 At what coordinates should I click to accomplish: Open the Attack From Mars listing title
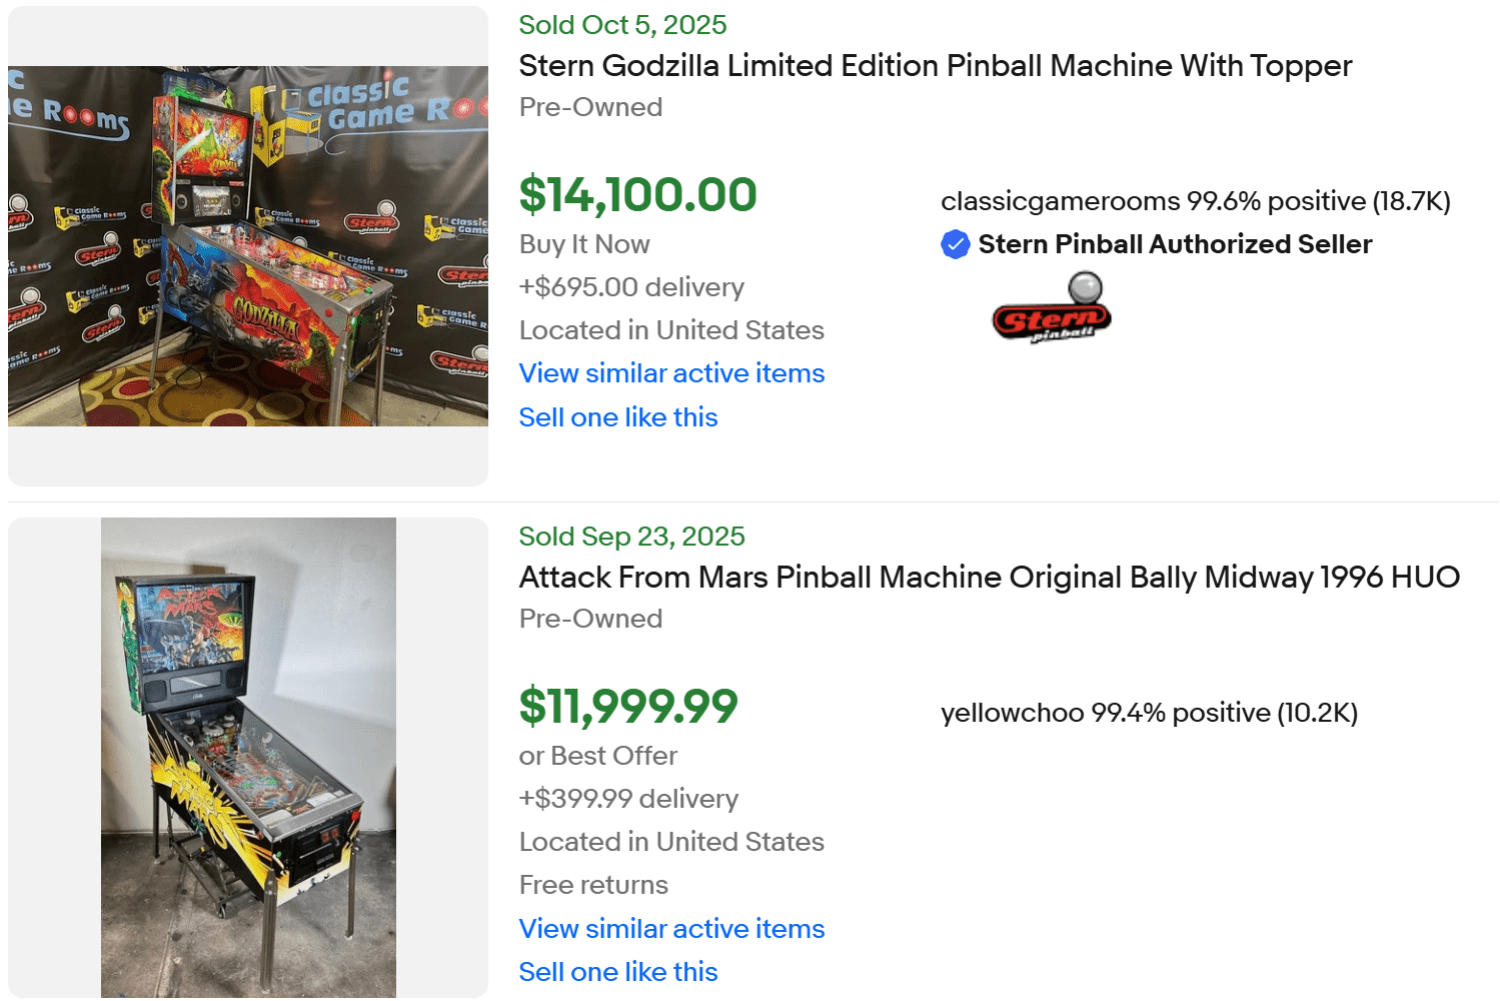[988, 577]
